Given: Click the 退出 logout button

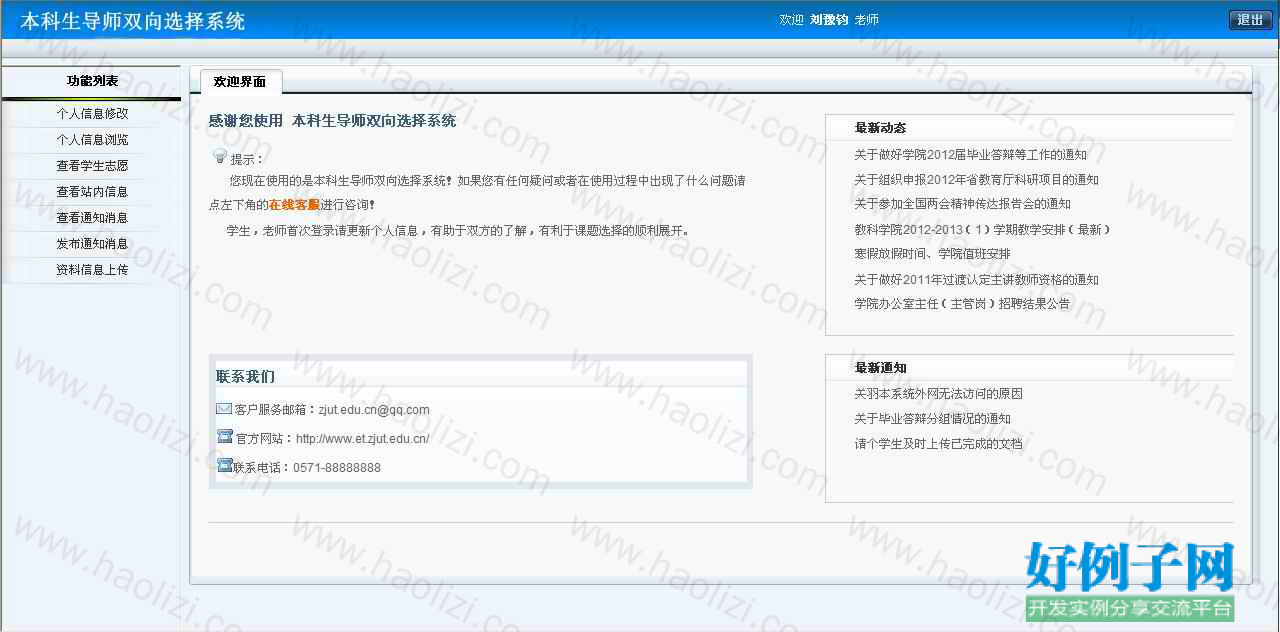Looking at the screenshot, I should [1250, 20].
